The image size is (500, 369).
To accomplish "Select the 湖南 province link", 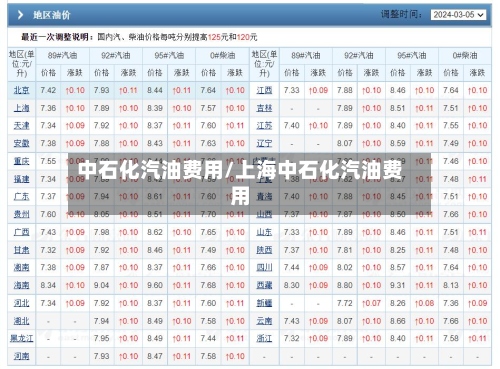I will tap(22, 268).
